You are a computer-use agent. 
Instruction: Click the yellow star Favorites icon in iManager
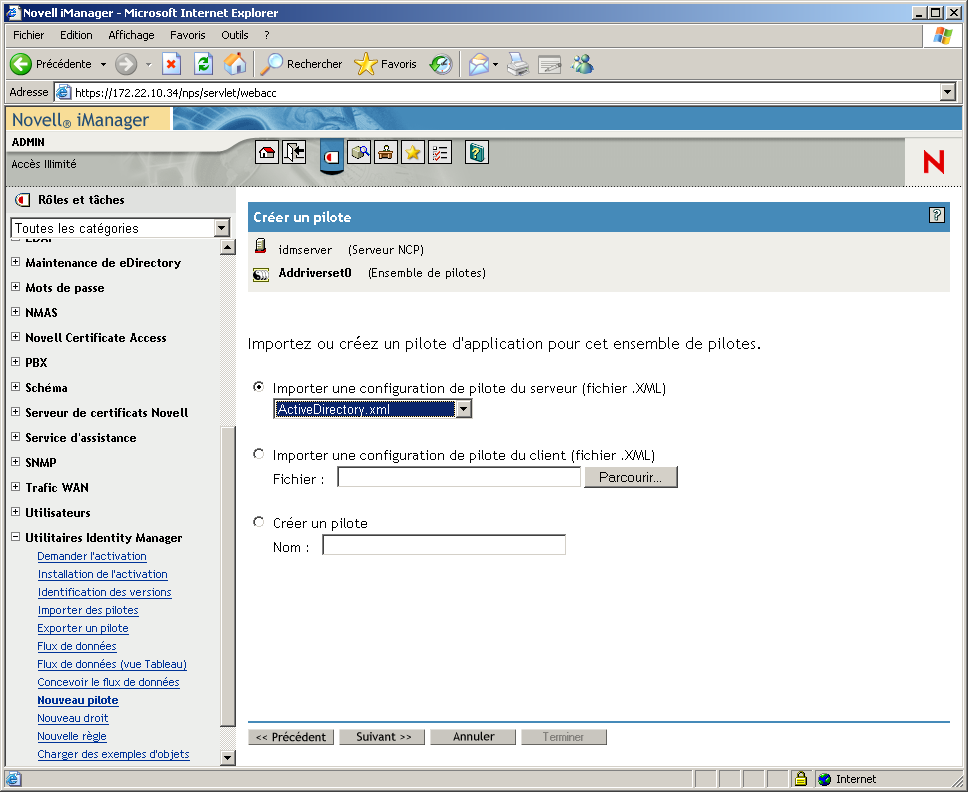click(x=411, y=152)
